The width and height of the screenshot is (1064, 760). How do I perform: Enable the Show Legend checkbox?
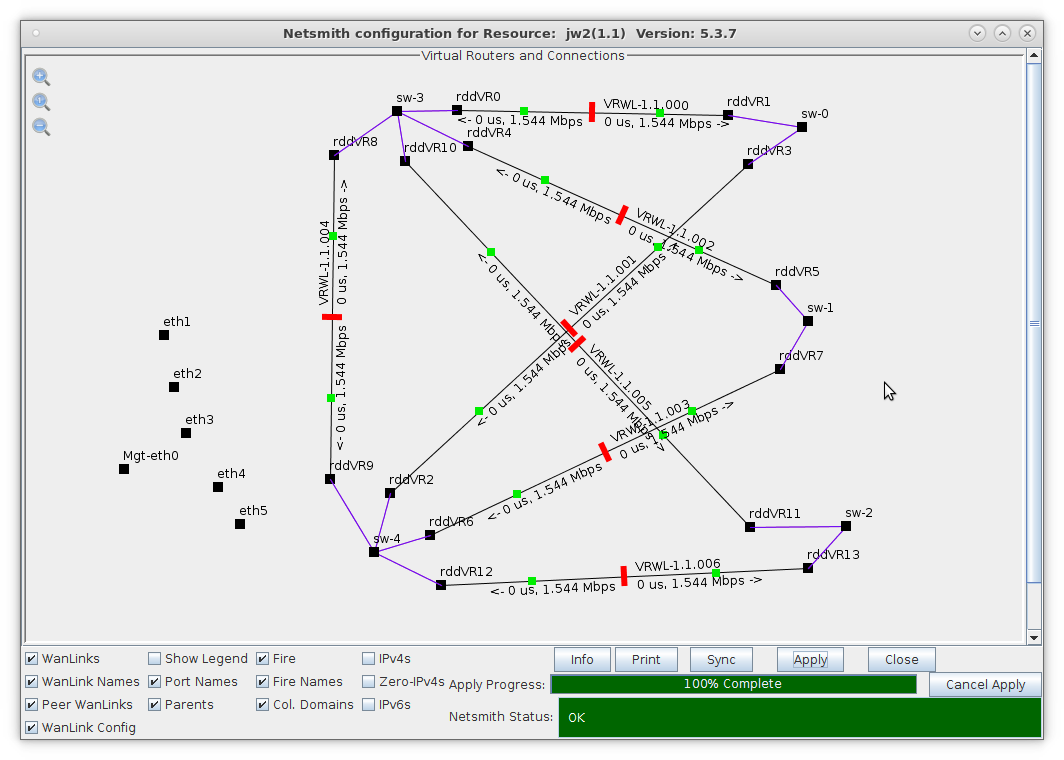pos(155,659)
